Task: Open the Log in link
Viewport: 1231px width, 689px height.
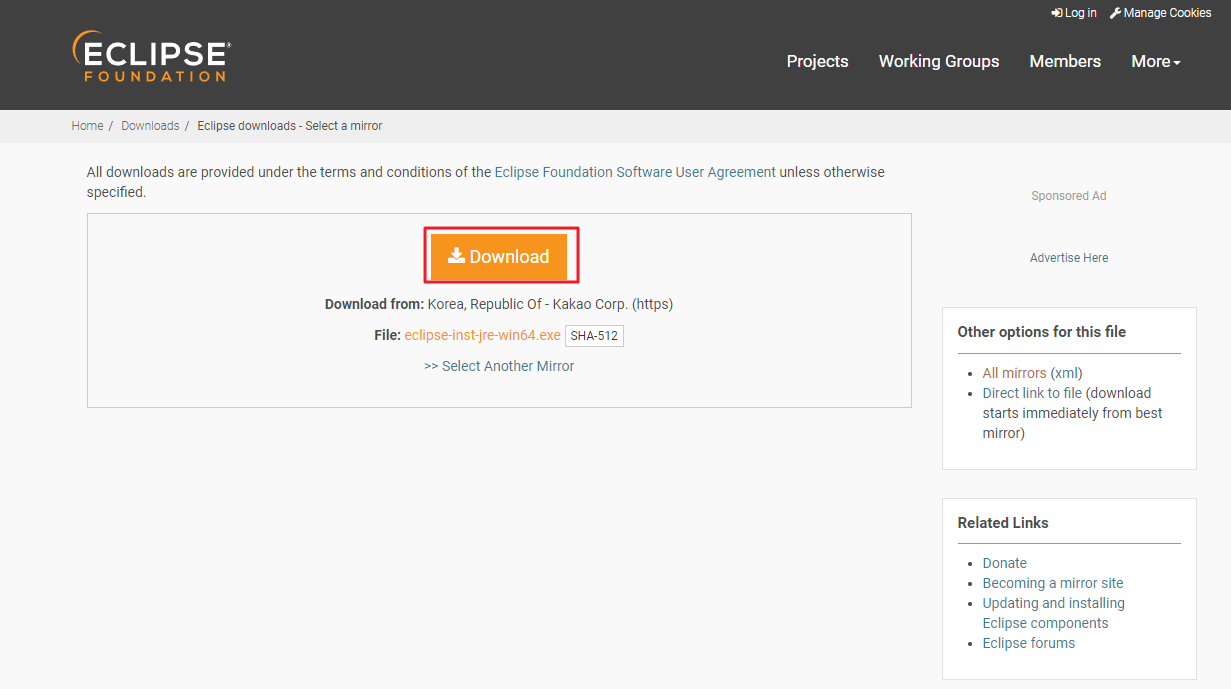Action: tap(1074, 13)
